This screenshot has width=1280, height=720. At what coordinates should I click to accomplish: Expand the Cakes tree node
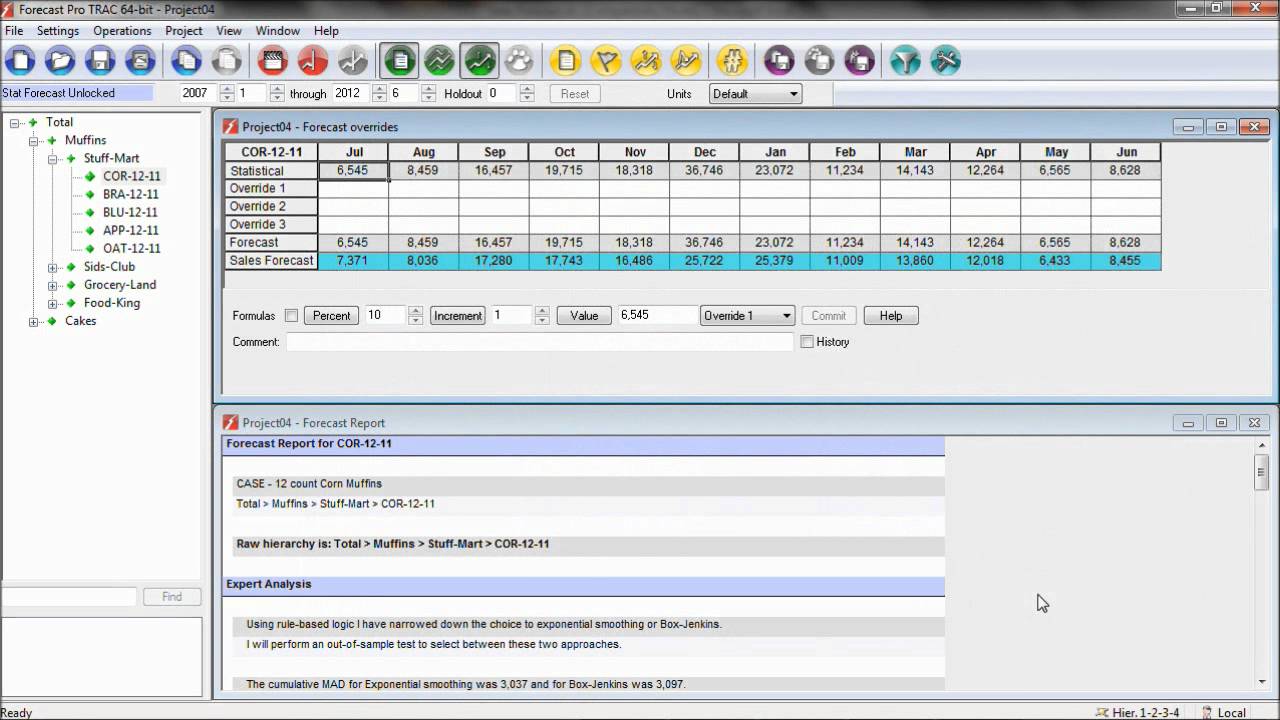(34, 321)
